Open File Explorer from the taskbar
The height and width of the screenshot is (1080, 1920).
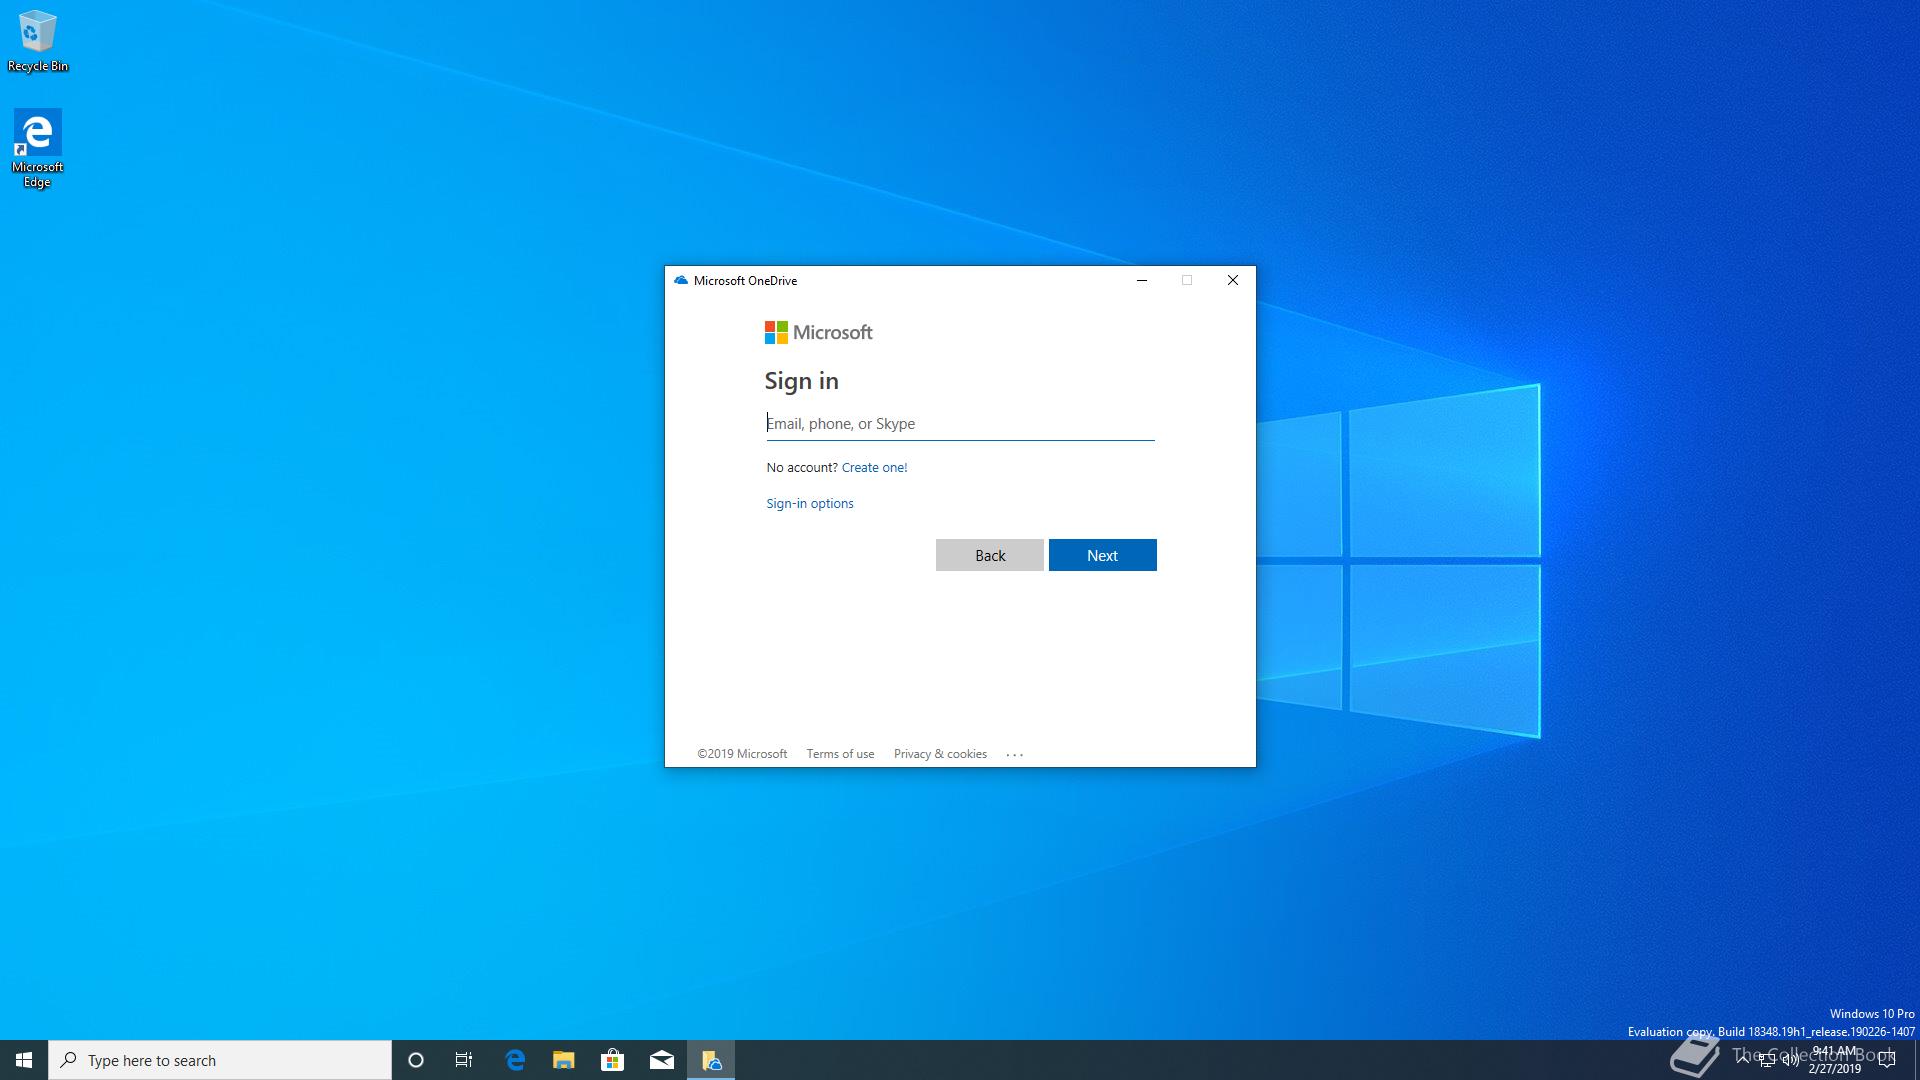(564, 1060)
